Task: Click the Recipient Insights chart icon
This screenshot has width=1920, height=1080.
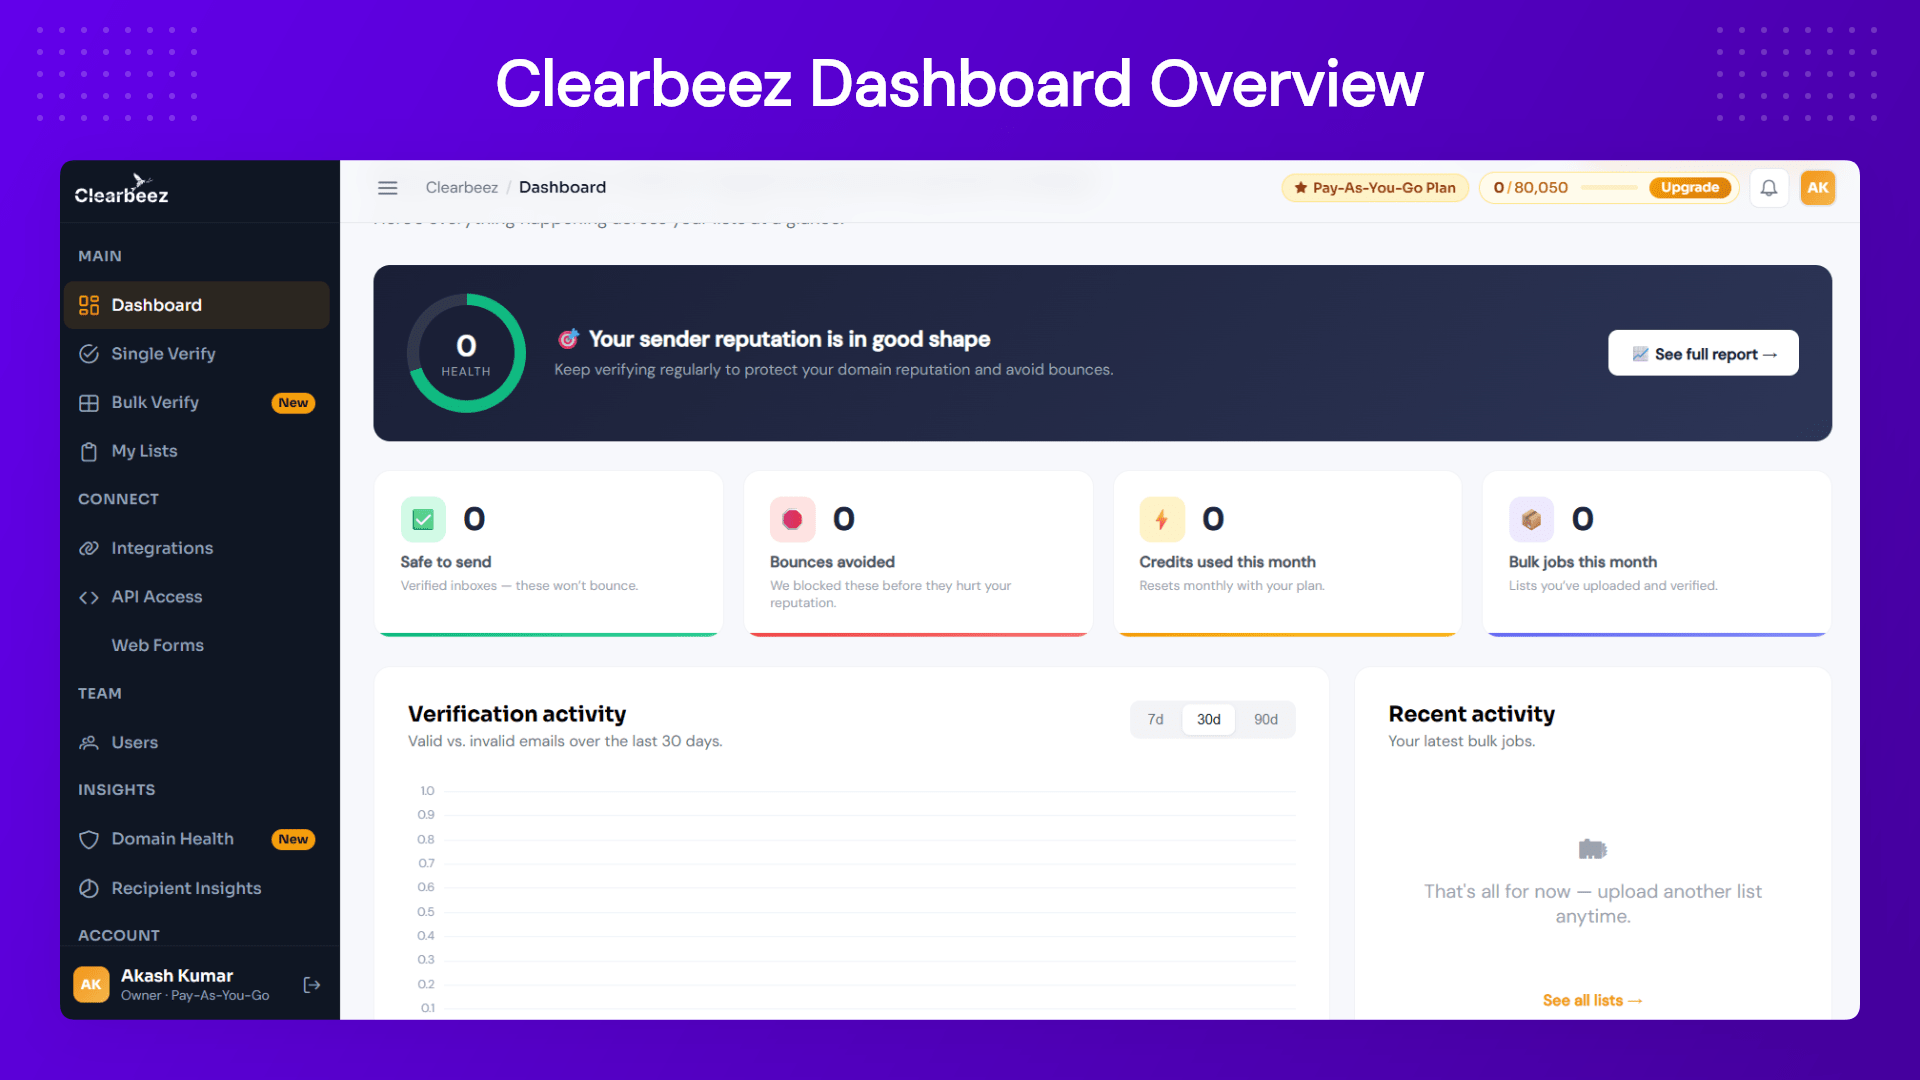Action: pos(89,888)
